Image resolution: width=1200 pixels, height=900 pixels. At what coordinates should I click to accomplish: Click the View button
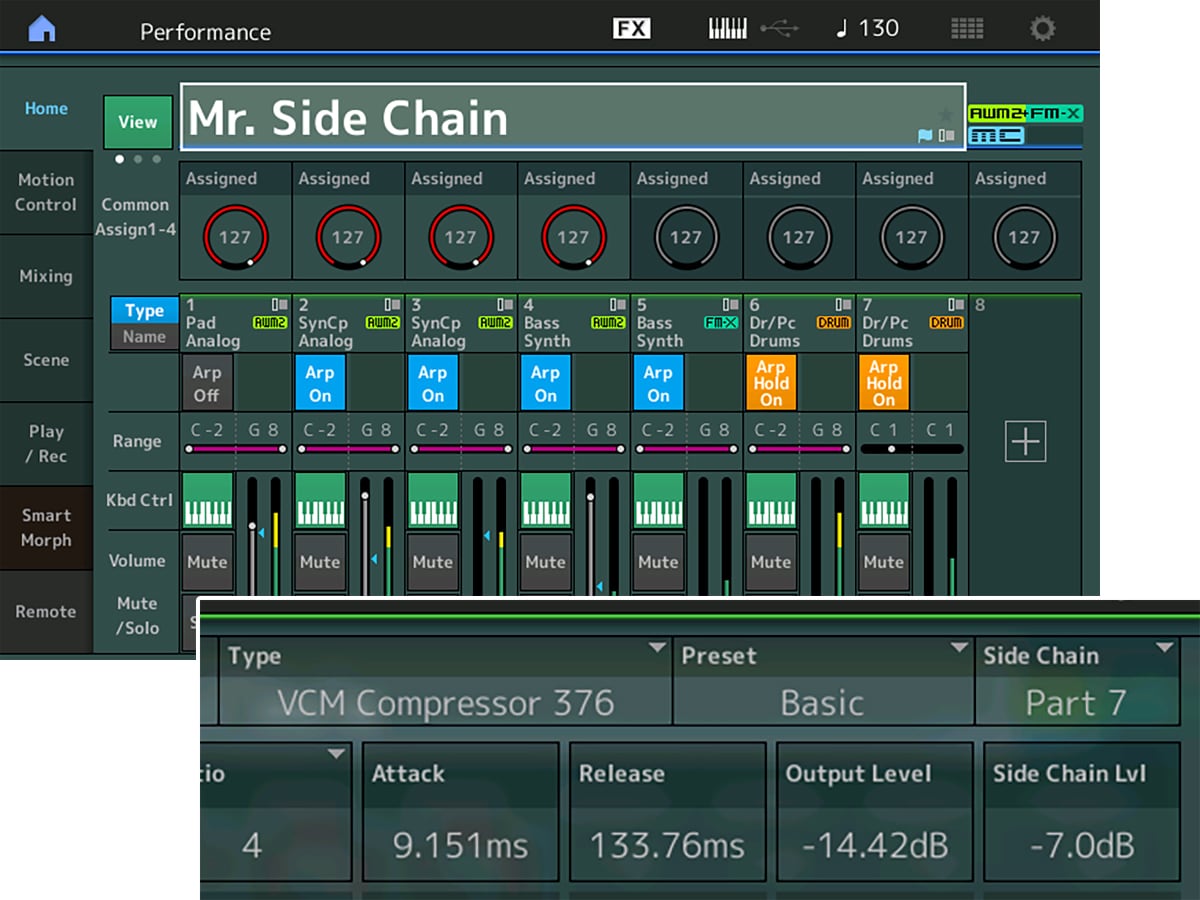(137, 121)
